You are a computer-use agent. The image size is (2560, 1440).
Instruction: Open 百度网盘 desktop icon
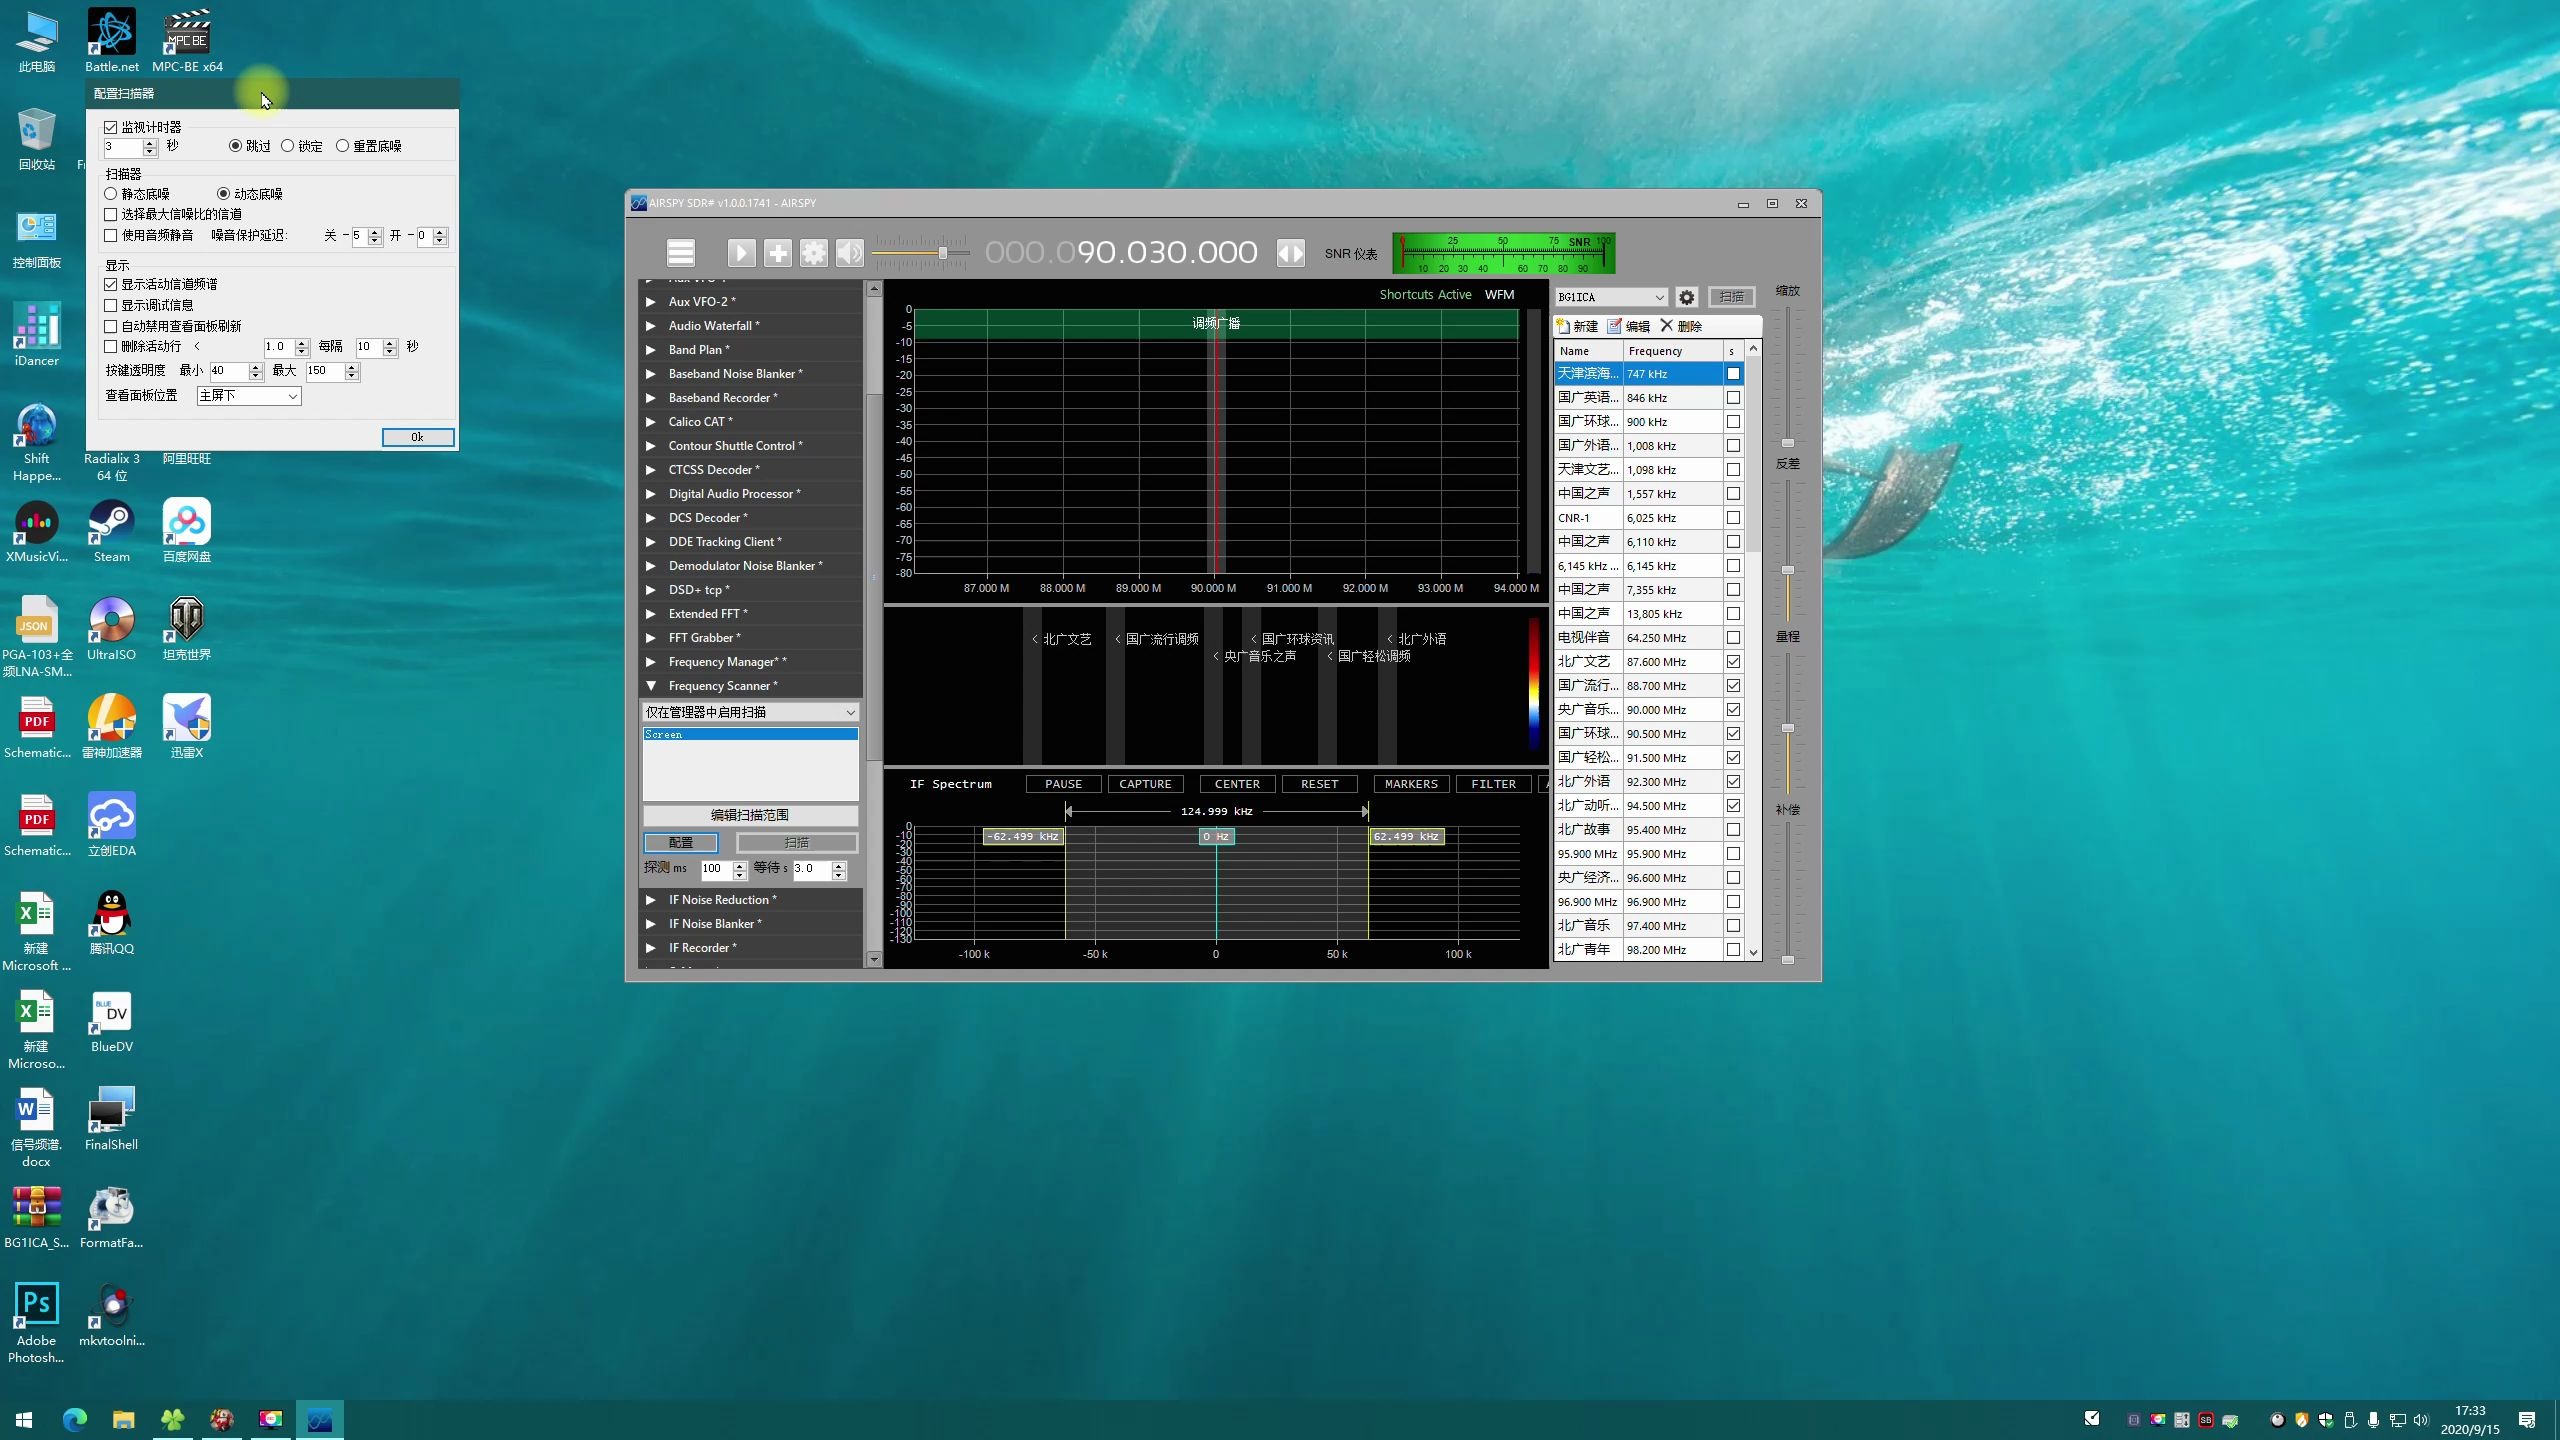pyautogui.click(x=187, y=532)
